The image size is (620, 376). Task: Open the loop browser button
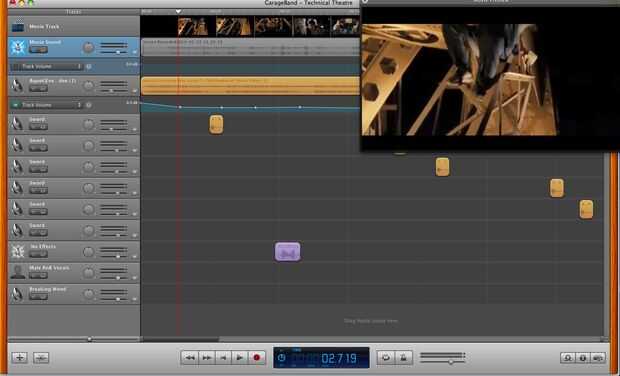pyautogui.click(x=568, y=358)
